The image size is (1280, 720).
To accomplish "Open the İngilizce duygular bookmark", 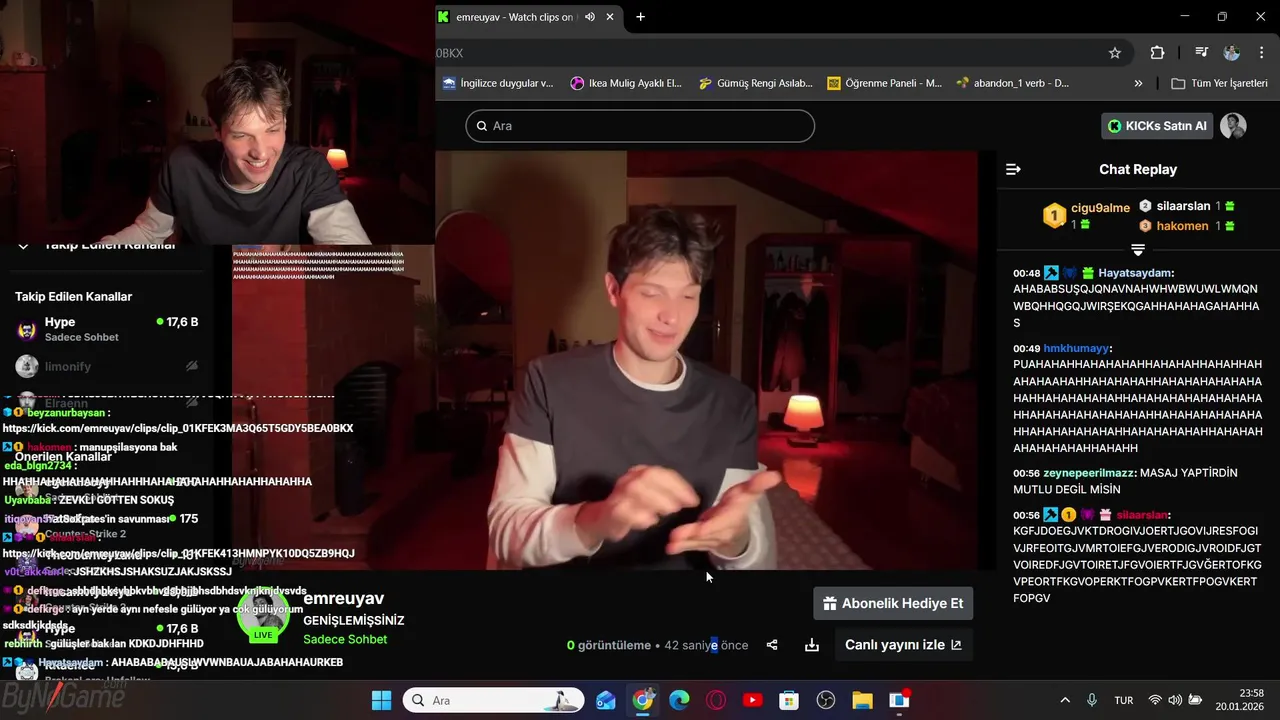I will pyautogui.click(x=498, y=83).
